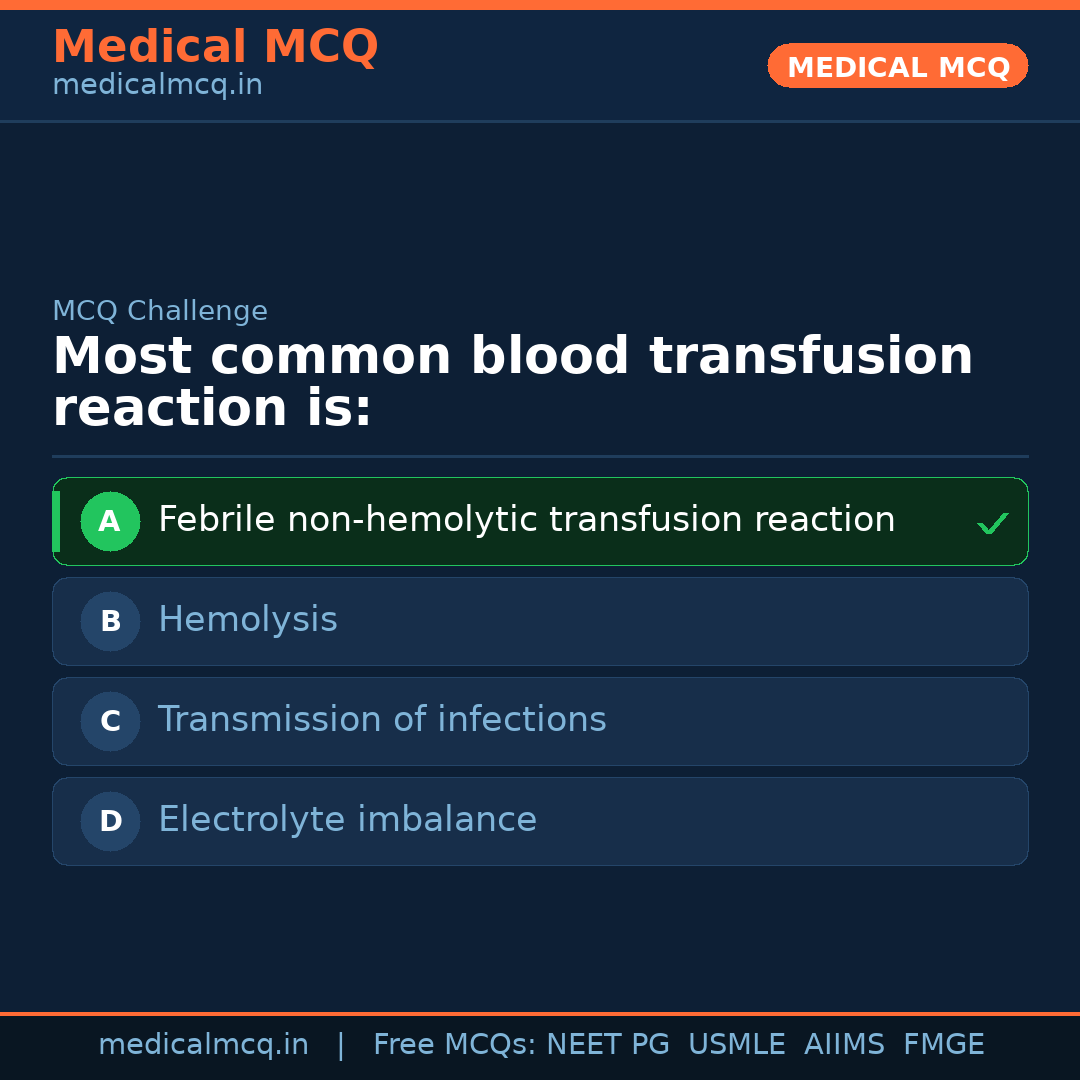1080x1080 pixels.
Task: Click the orange MEDICAL MCQ badge
Action: [897, 66]
